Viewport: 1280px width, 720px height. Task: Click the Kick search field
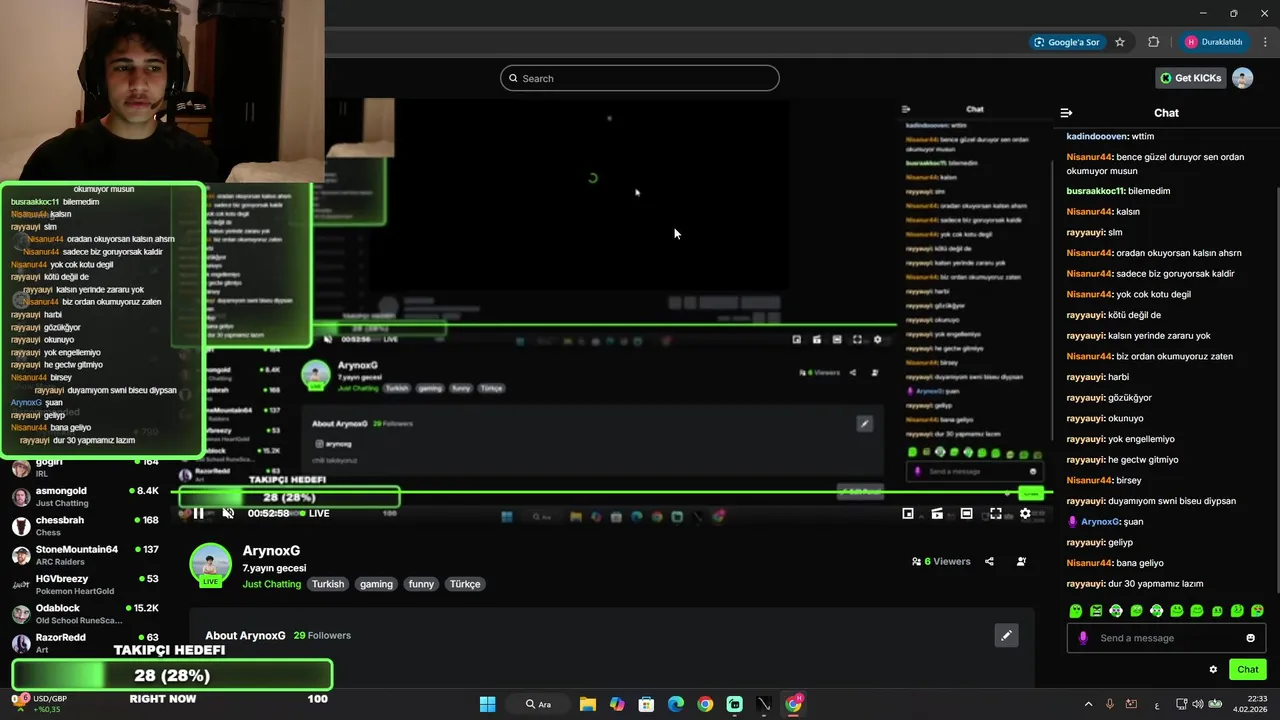[640, 78]
